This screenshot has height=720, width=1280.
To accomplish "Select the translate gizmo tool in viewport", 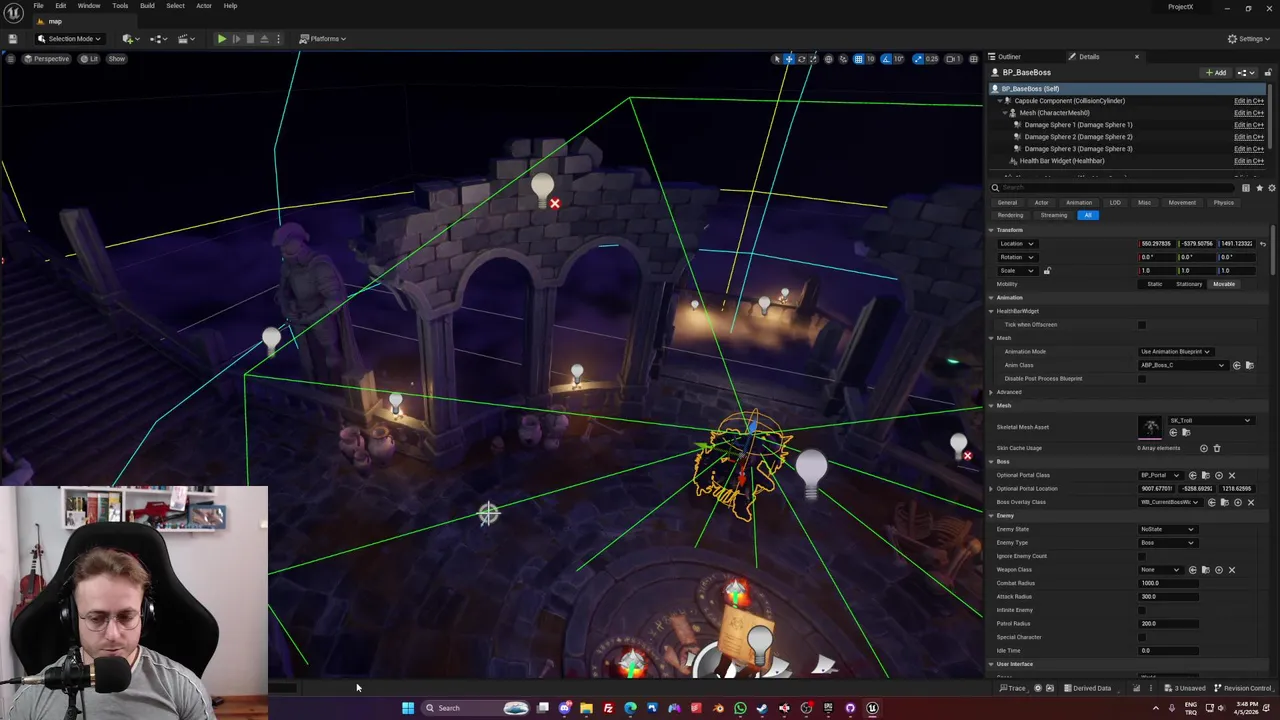I will click(789, 59).
